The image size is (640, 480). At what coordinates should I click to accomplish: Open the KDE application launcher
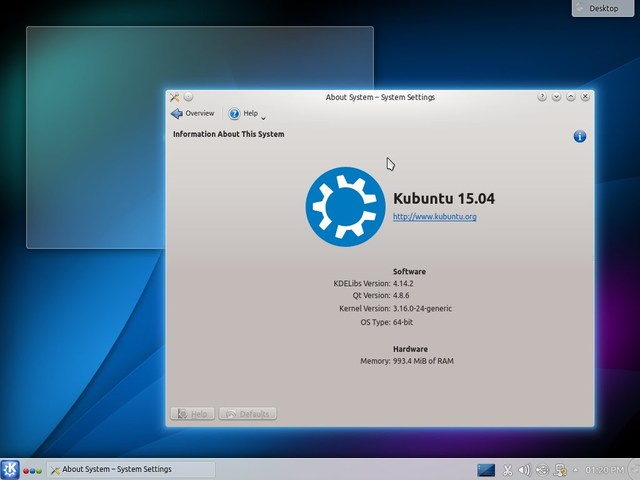click(x=10, y=469)
